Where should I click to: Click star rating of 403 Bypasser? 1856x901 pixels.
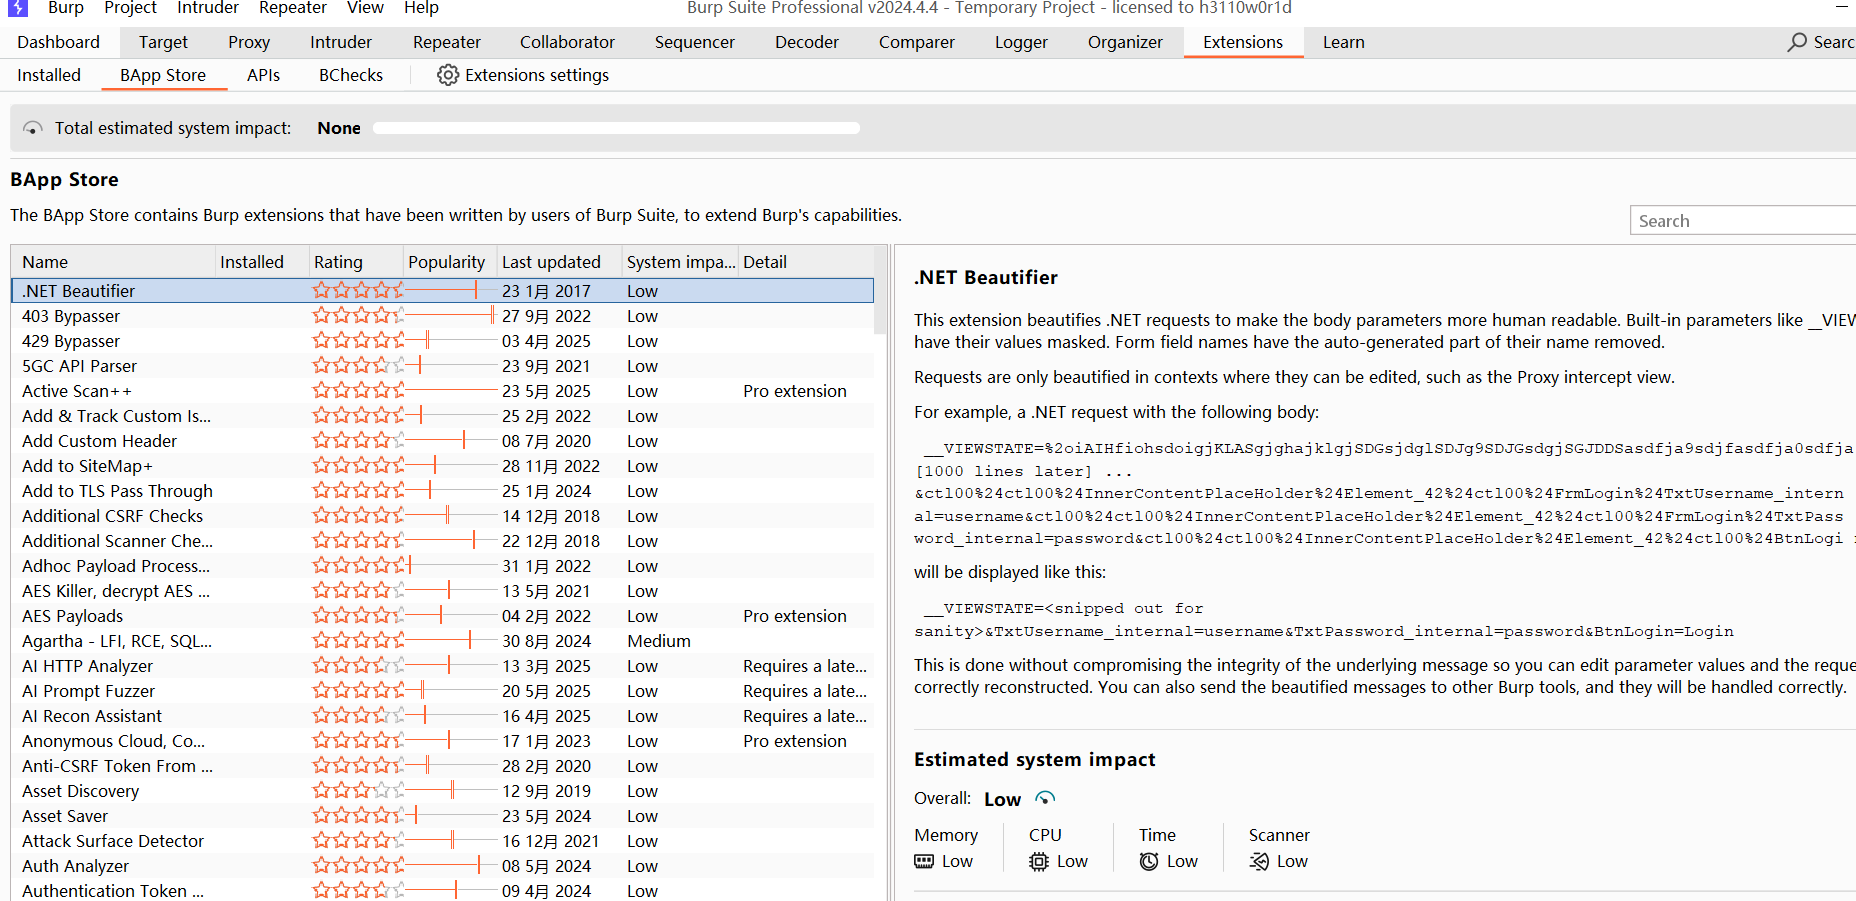point(358,316)
